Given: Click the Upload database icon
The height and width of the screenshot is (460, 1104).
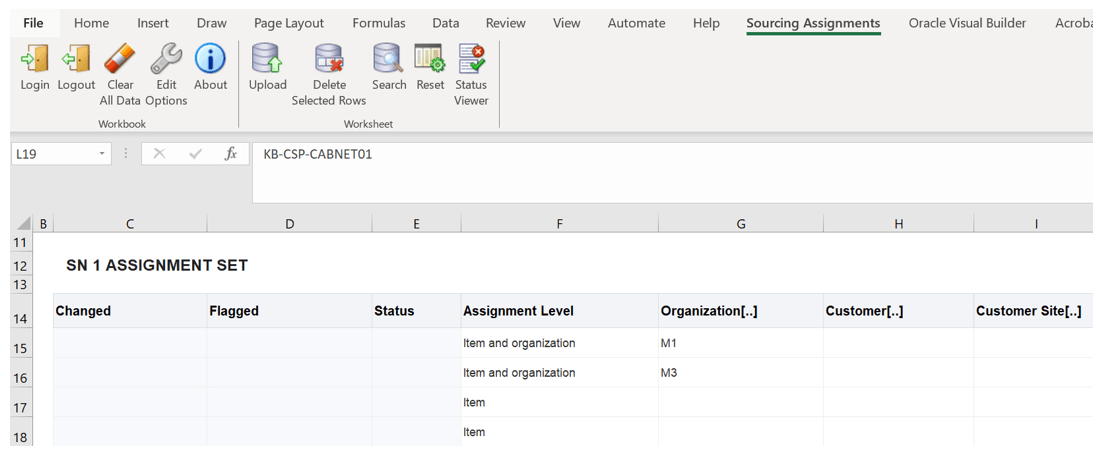Looking at the screenshot, I should [268, 58].
